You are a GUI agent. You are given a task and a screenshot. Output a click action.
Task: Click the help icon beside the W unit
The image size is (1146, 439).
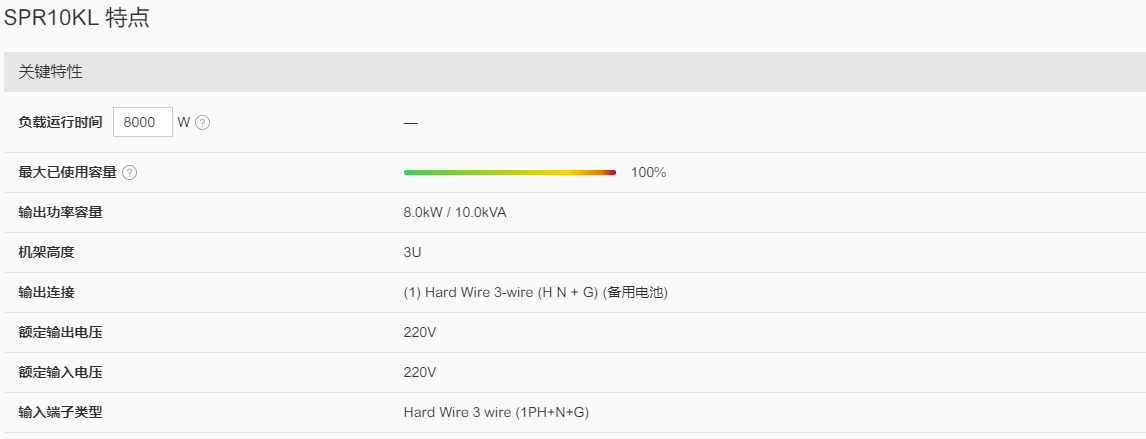click(x=202, y=123)
